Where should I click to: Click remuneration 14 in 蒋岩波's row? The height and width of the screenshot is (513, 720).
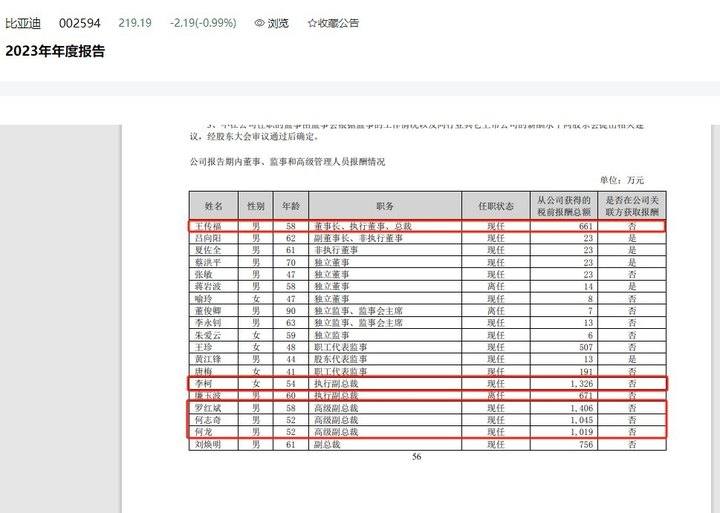point(588,286)
